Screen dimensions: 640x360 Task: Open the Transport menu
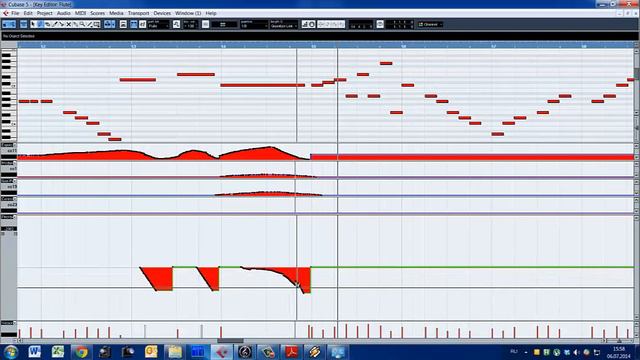click(138, 13)
